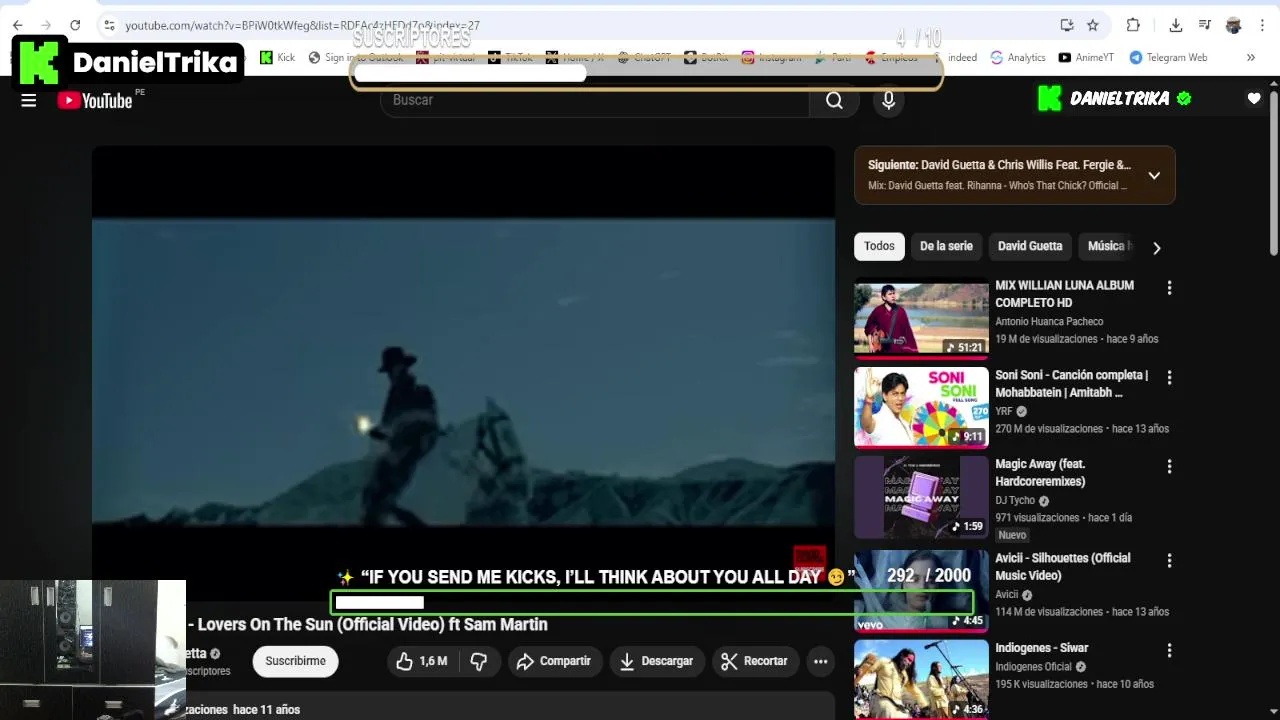Click the Magic Away video title

coord(1040,473)
